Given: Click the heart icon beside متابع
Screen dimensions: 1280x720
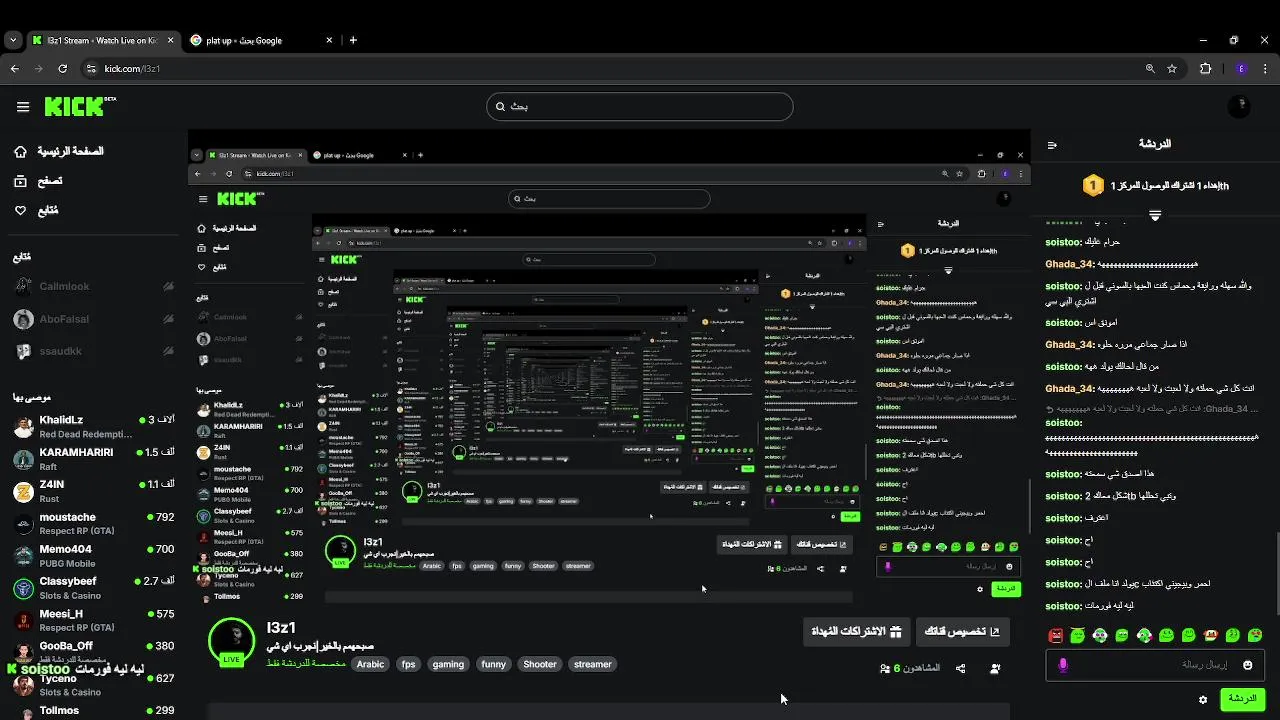Looking at the screenshot, I should click(21, 210).
